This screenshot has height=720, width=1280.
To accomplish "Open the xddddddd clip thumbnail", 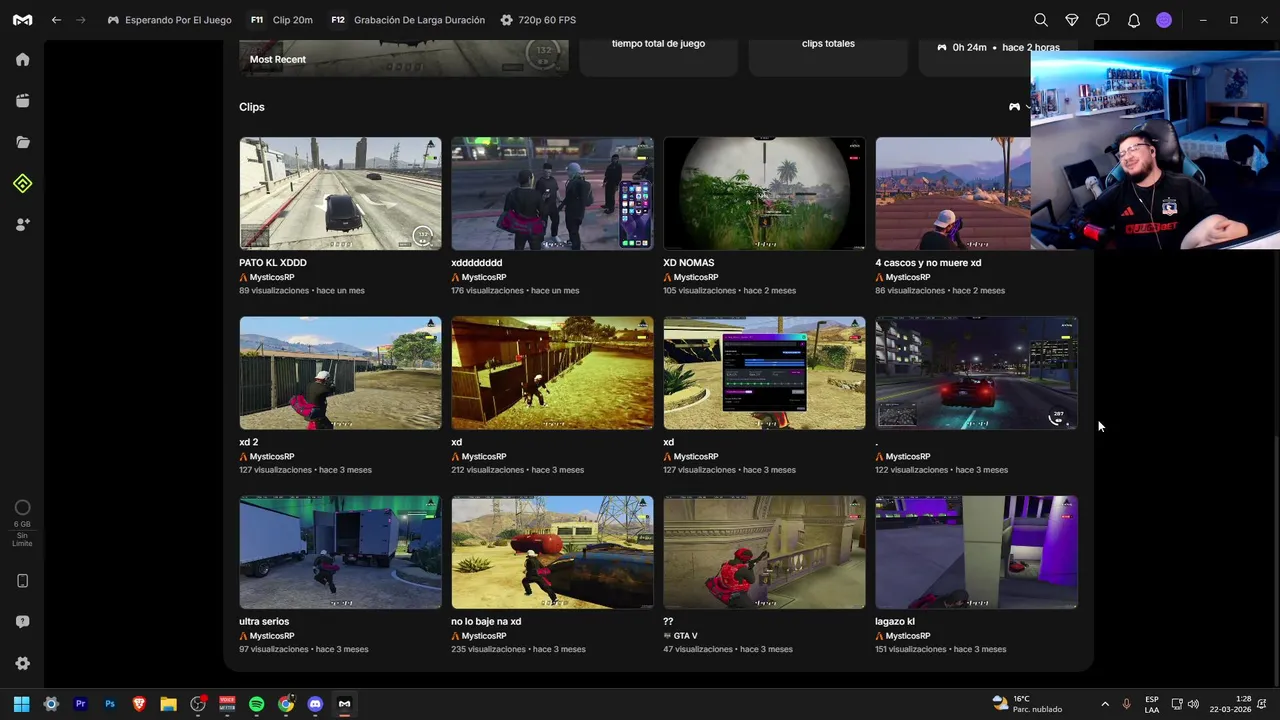I will 552,193.
